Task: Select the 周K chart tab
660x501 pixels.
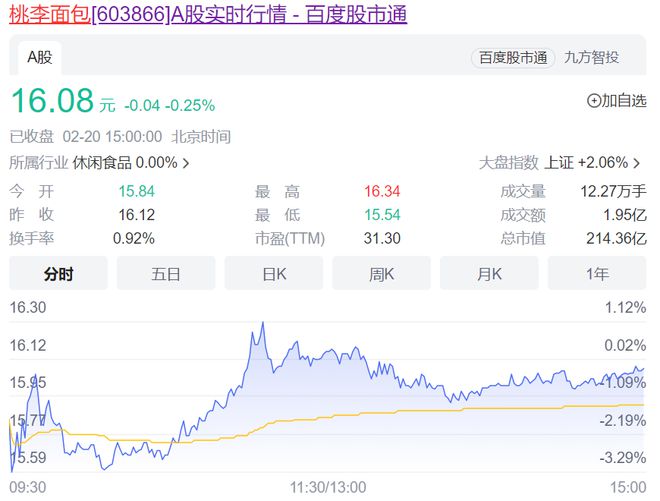Action: pyautogui.click(x=381, y=274)
